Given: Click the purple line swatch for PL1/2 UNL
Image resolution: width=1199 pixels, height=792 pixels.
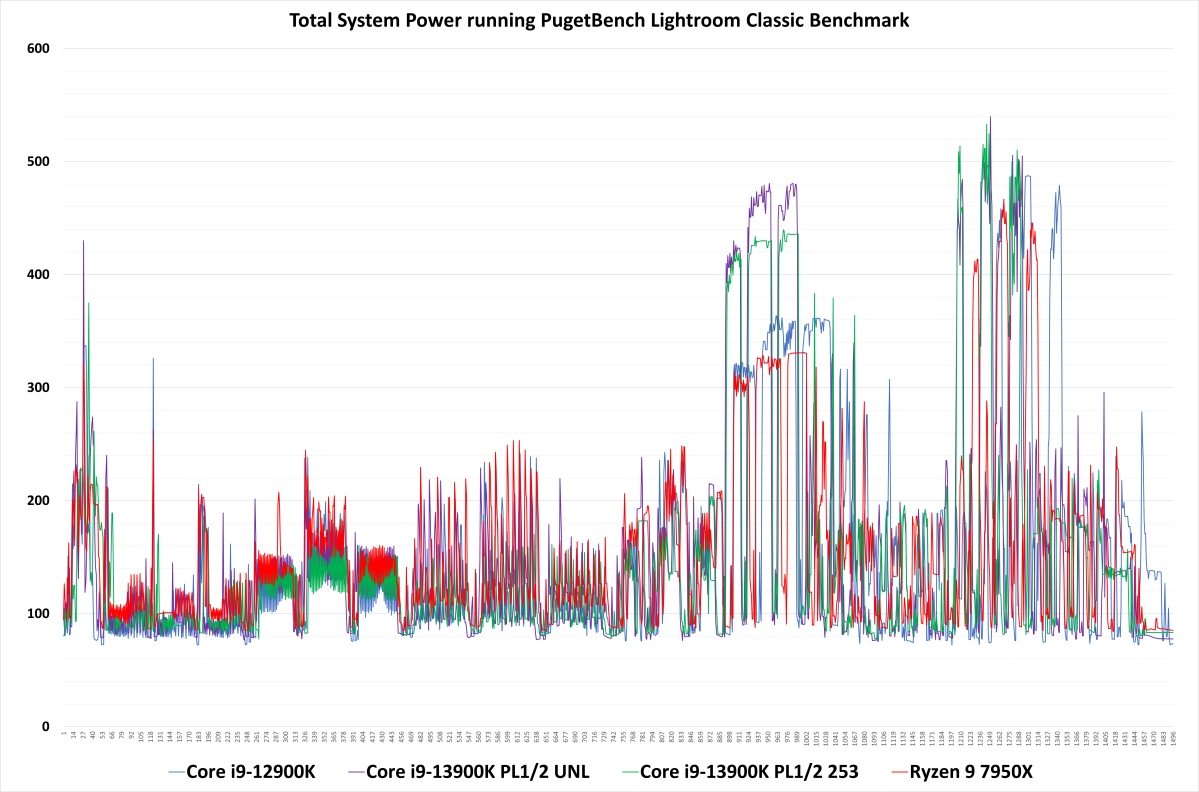Looking at the screenshot, I should click(355, 772).
